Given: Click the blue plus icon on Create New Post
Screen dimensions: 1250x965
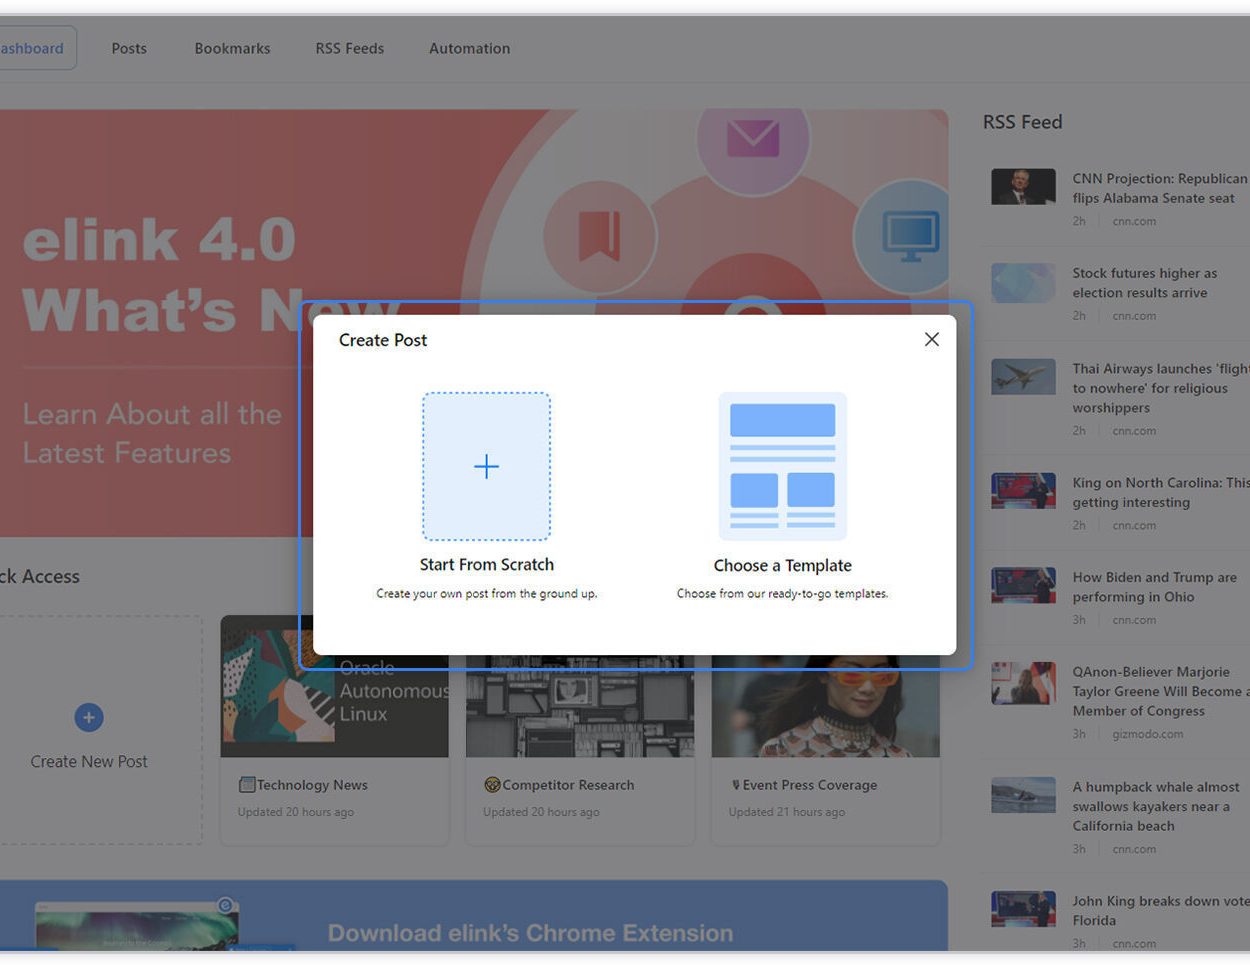Looking at the screenshot, I should coord(88,717).
